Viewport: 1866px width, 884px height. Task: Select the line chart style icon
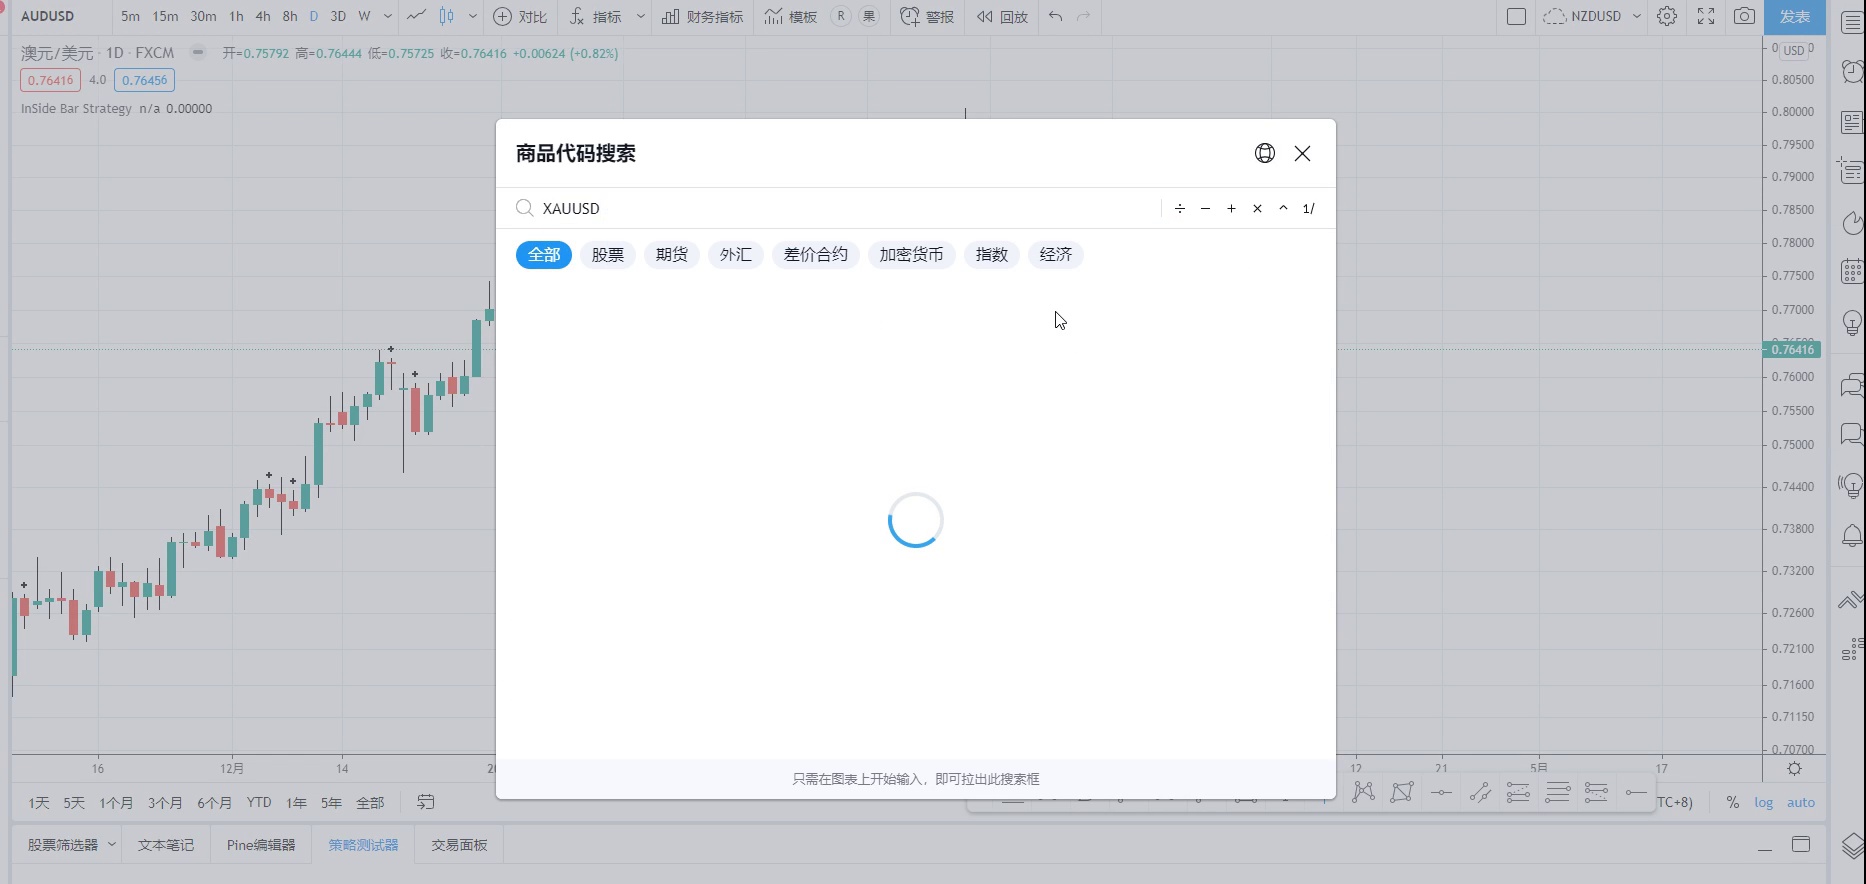416,16
